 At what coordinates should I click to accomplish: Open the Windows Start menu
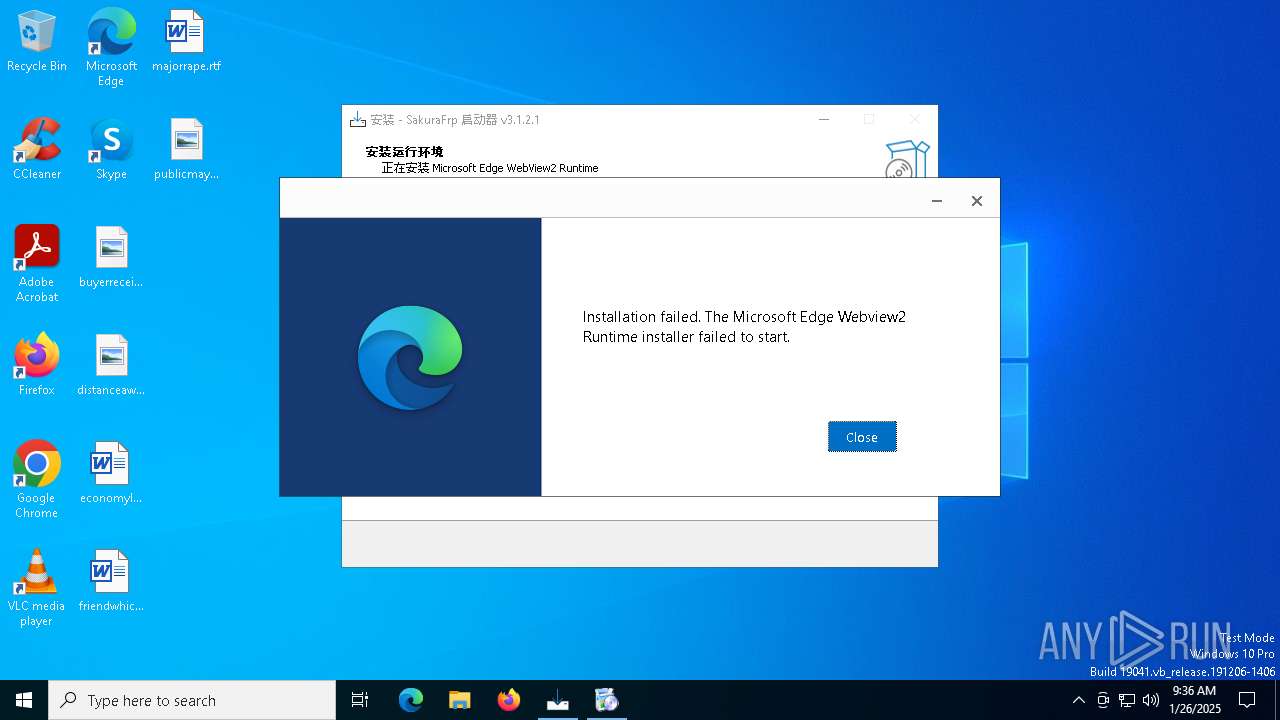point(24,700)
